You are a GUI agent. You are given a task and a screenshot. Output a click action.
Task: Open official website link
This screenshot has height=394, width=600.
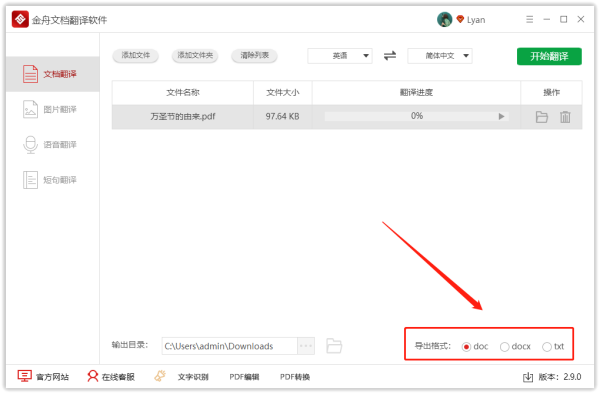(52, 377)
